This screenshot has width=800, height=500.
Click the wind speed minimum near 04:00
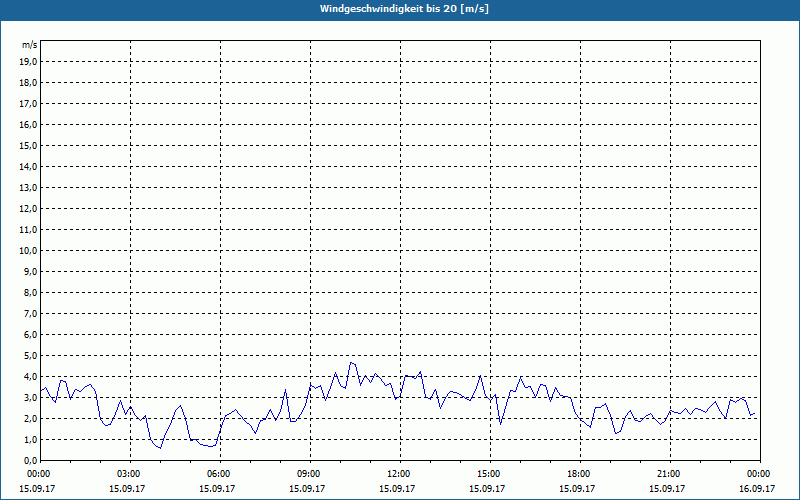pos(160,448)
